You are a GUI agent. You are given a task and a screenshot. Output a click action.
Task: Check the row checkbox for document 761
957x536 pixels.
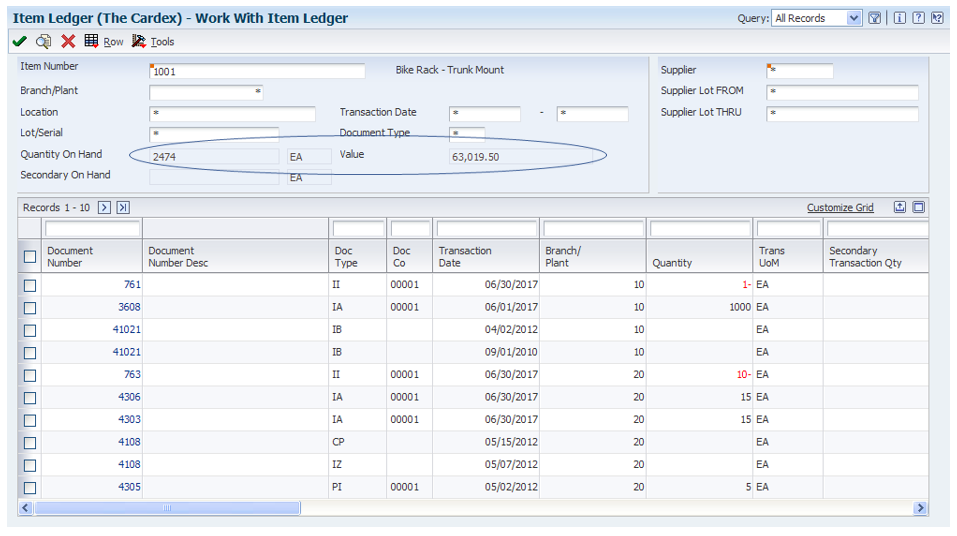29,285
